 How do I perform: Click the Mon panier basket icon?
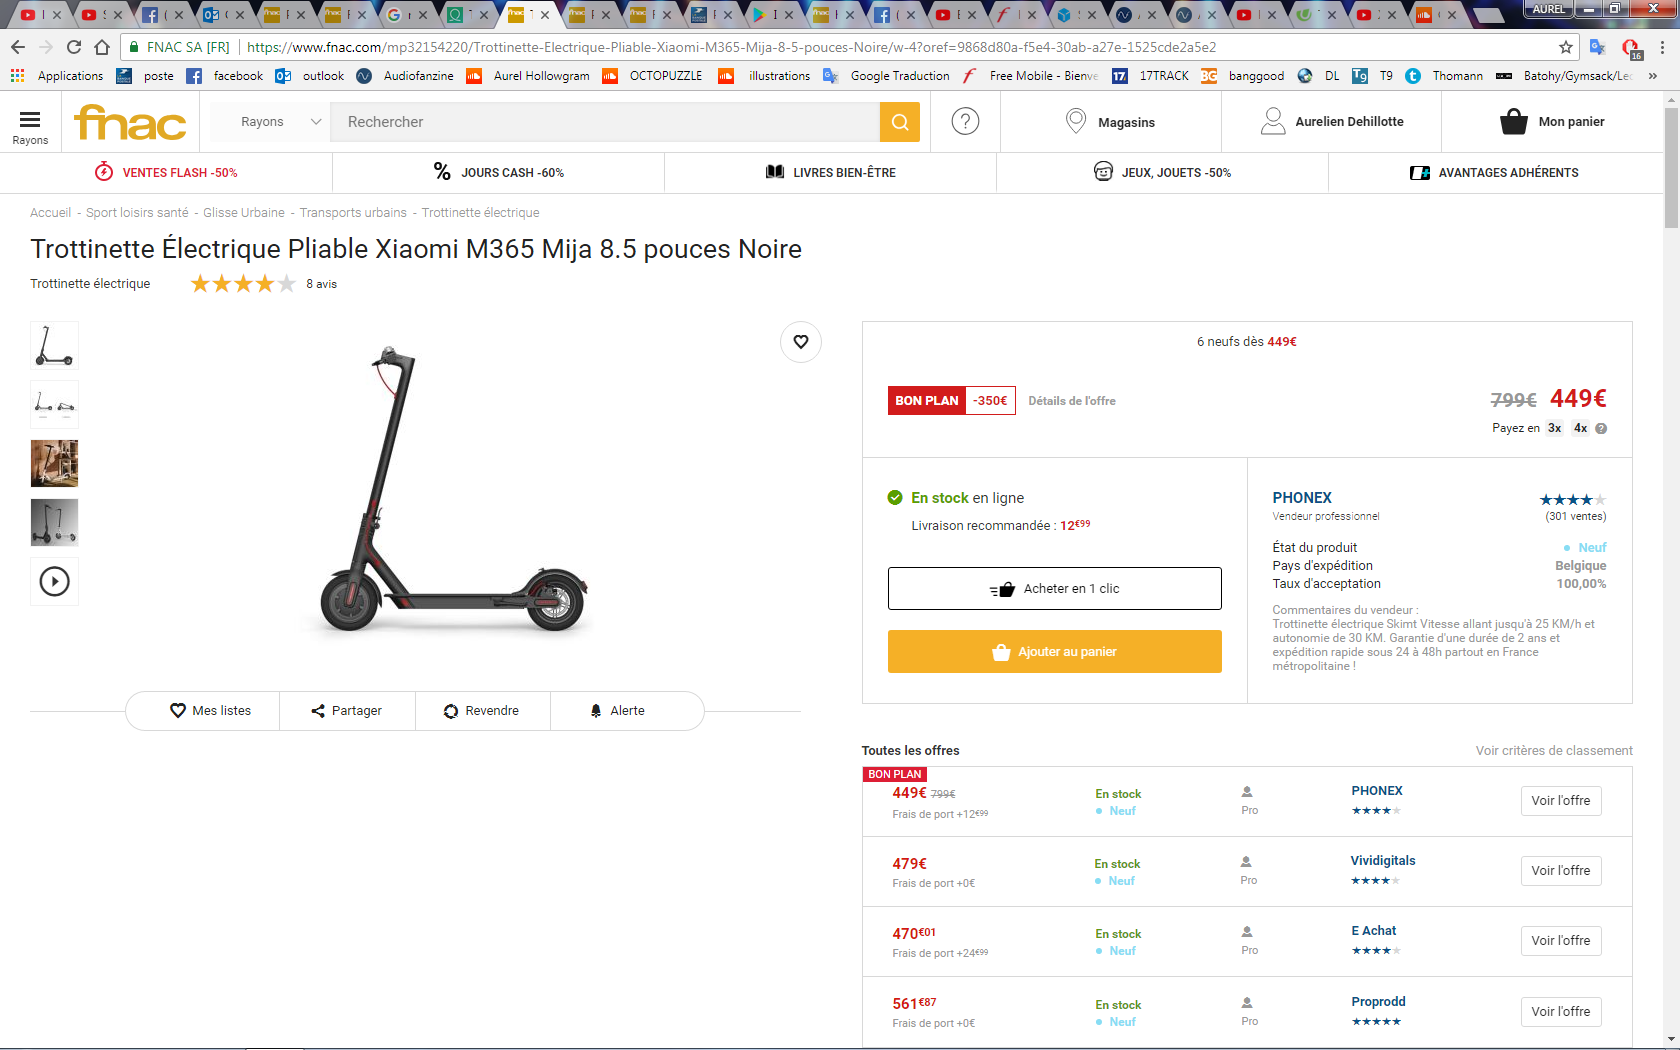1514,122
